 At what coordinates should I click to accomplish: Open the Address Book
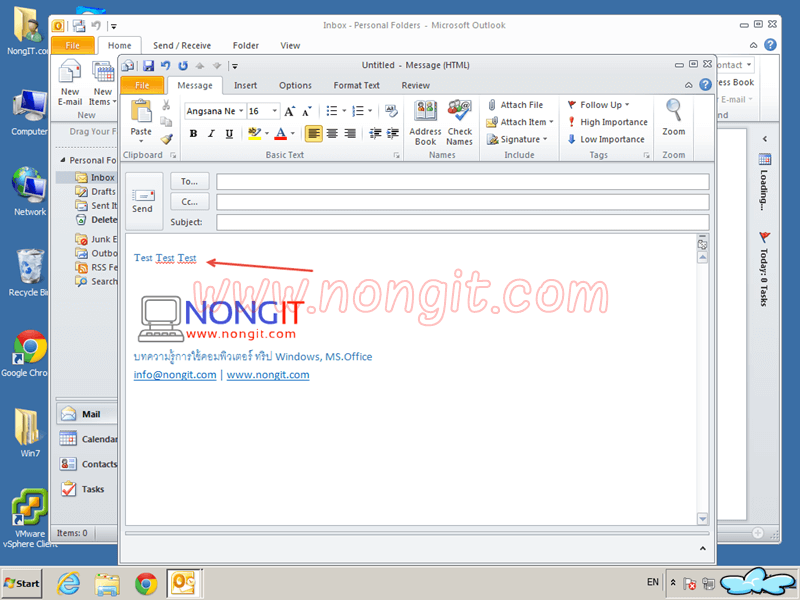(x=425, y=123)
